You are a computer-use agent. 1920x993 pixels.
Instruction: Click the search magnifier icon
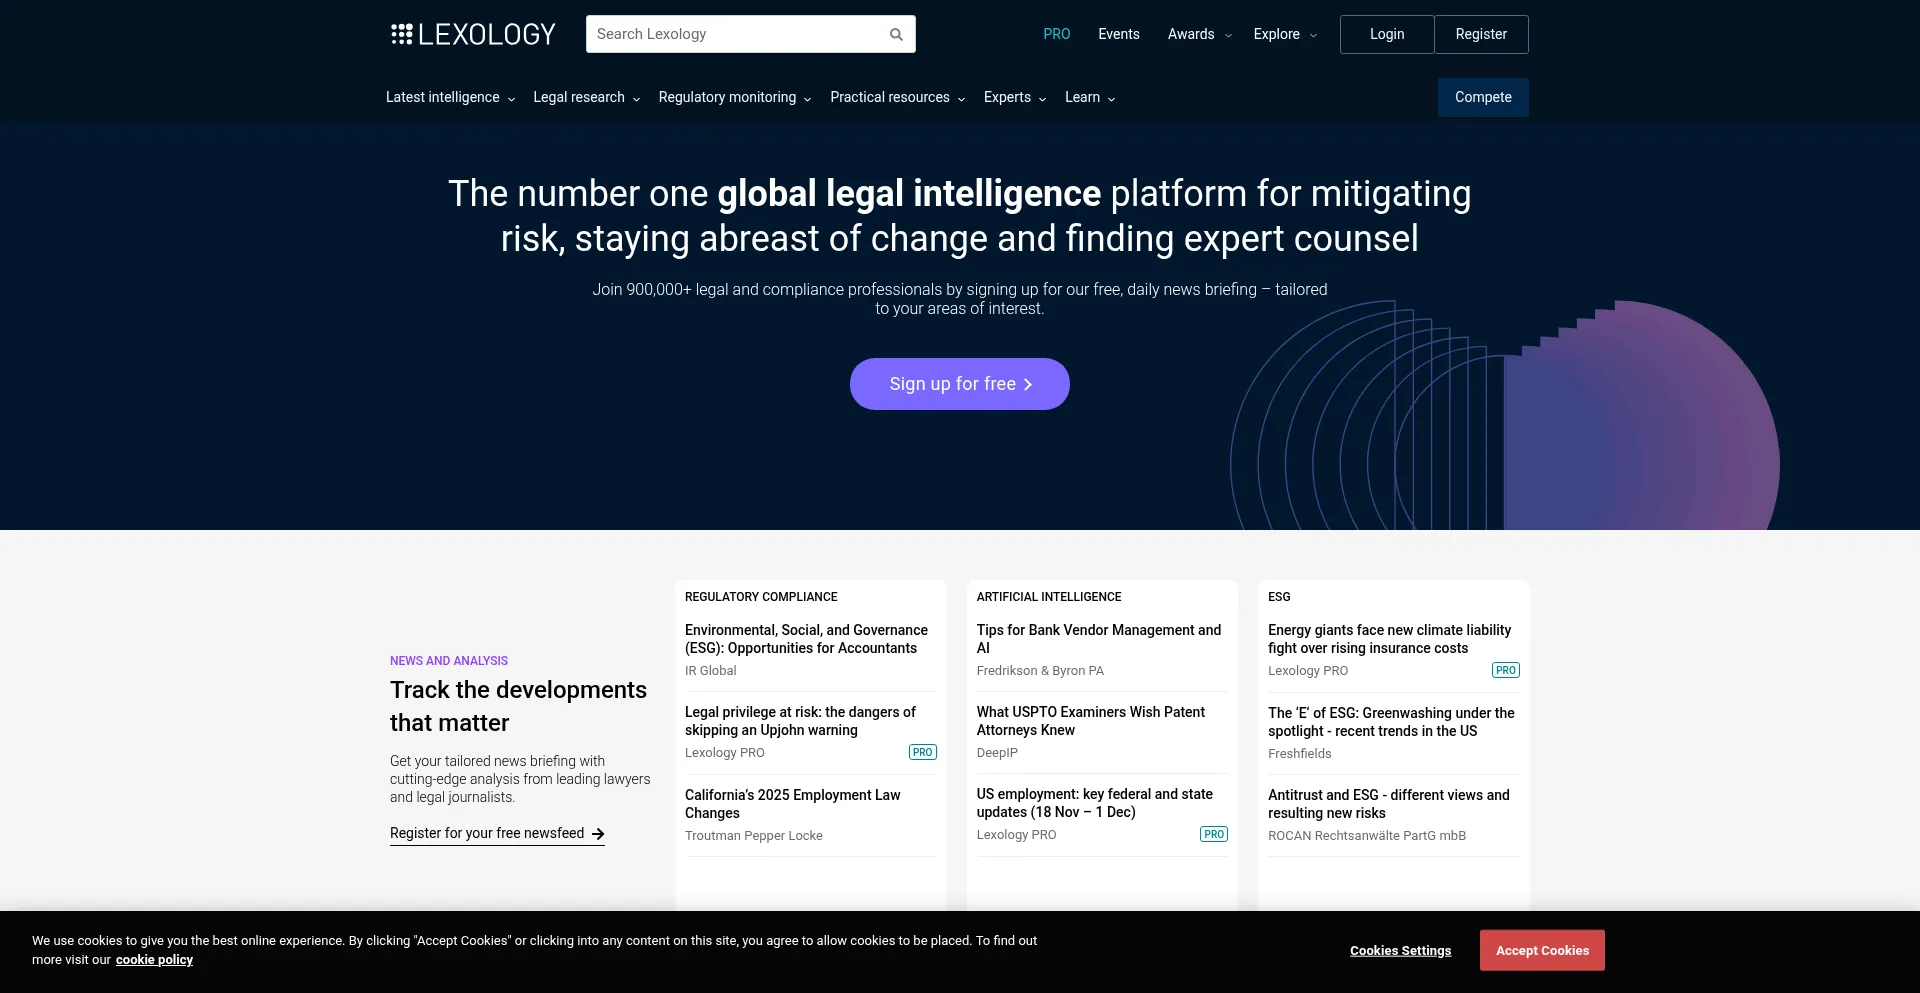(896, 35)
